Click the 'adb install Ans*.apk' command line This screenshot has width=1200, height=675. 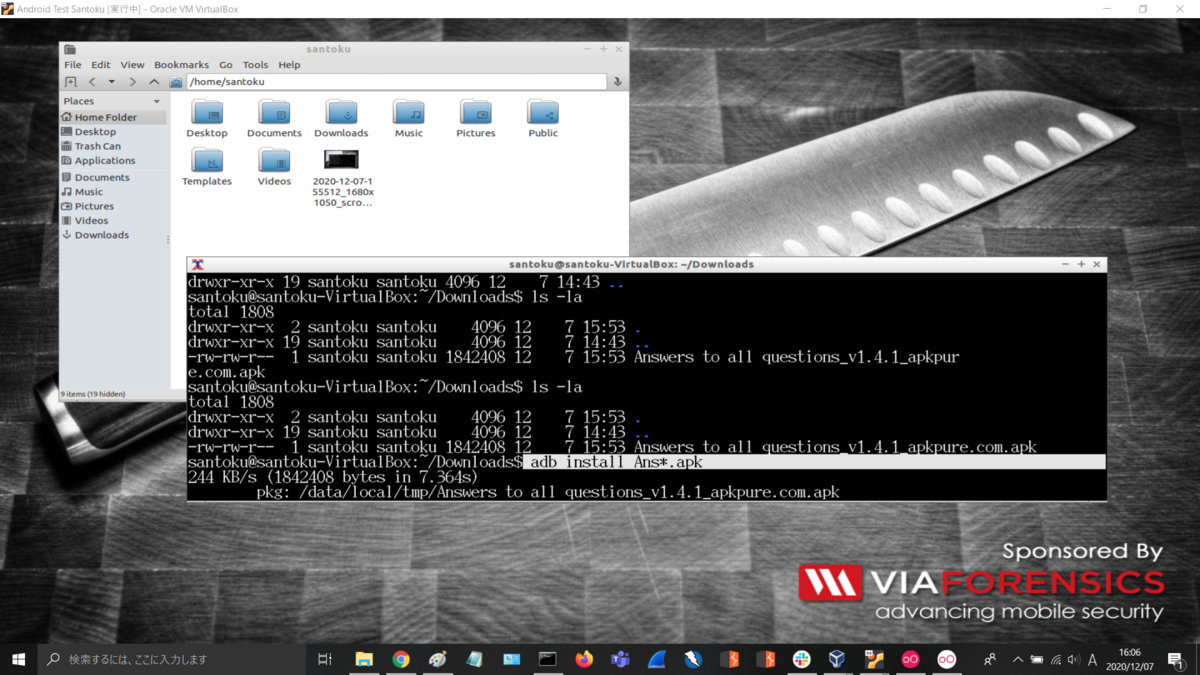(x=616, y=462)
